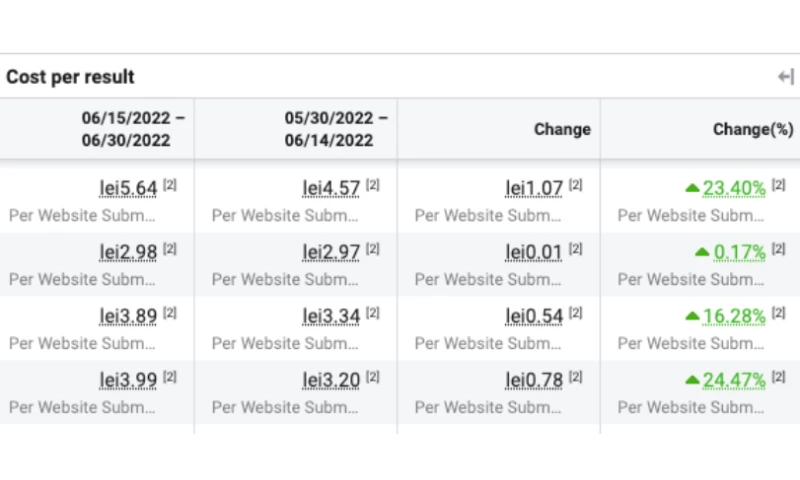This screenshot has height=480, width=800.
Task: Collapse the Cost per result column group
Action: 785,77
